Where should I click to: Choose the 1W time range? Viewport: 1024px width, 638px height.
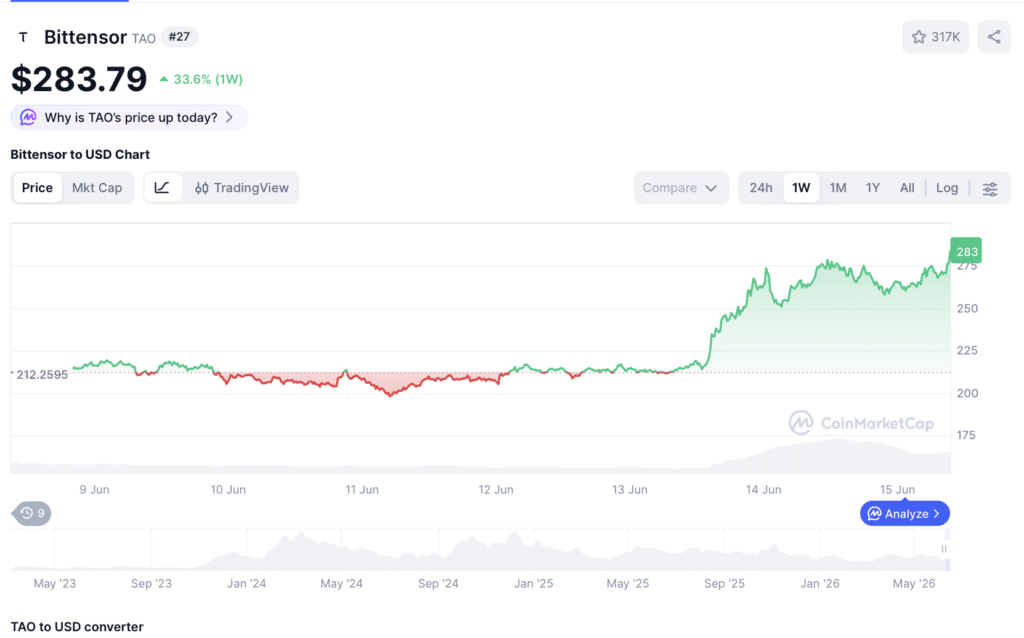tap(801, 188)
